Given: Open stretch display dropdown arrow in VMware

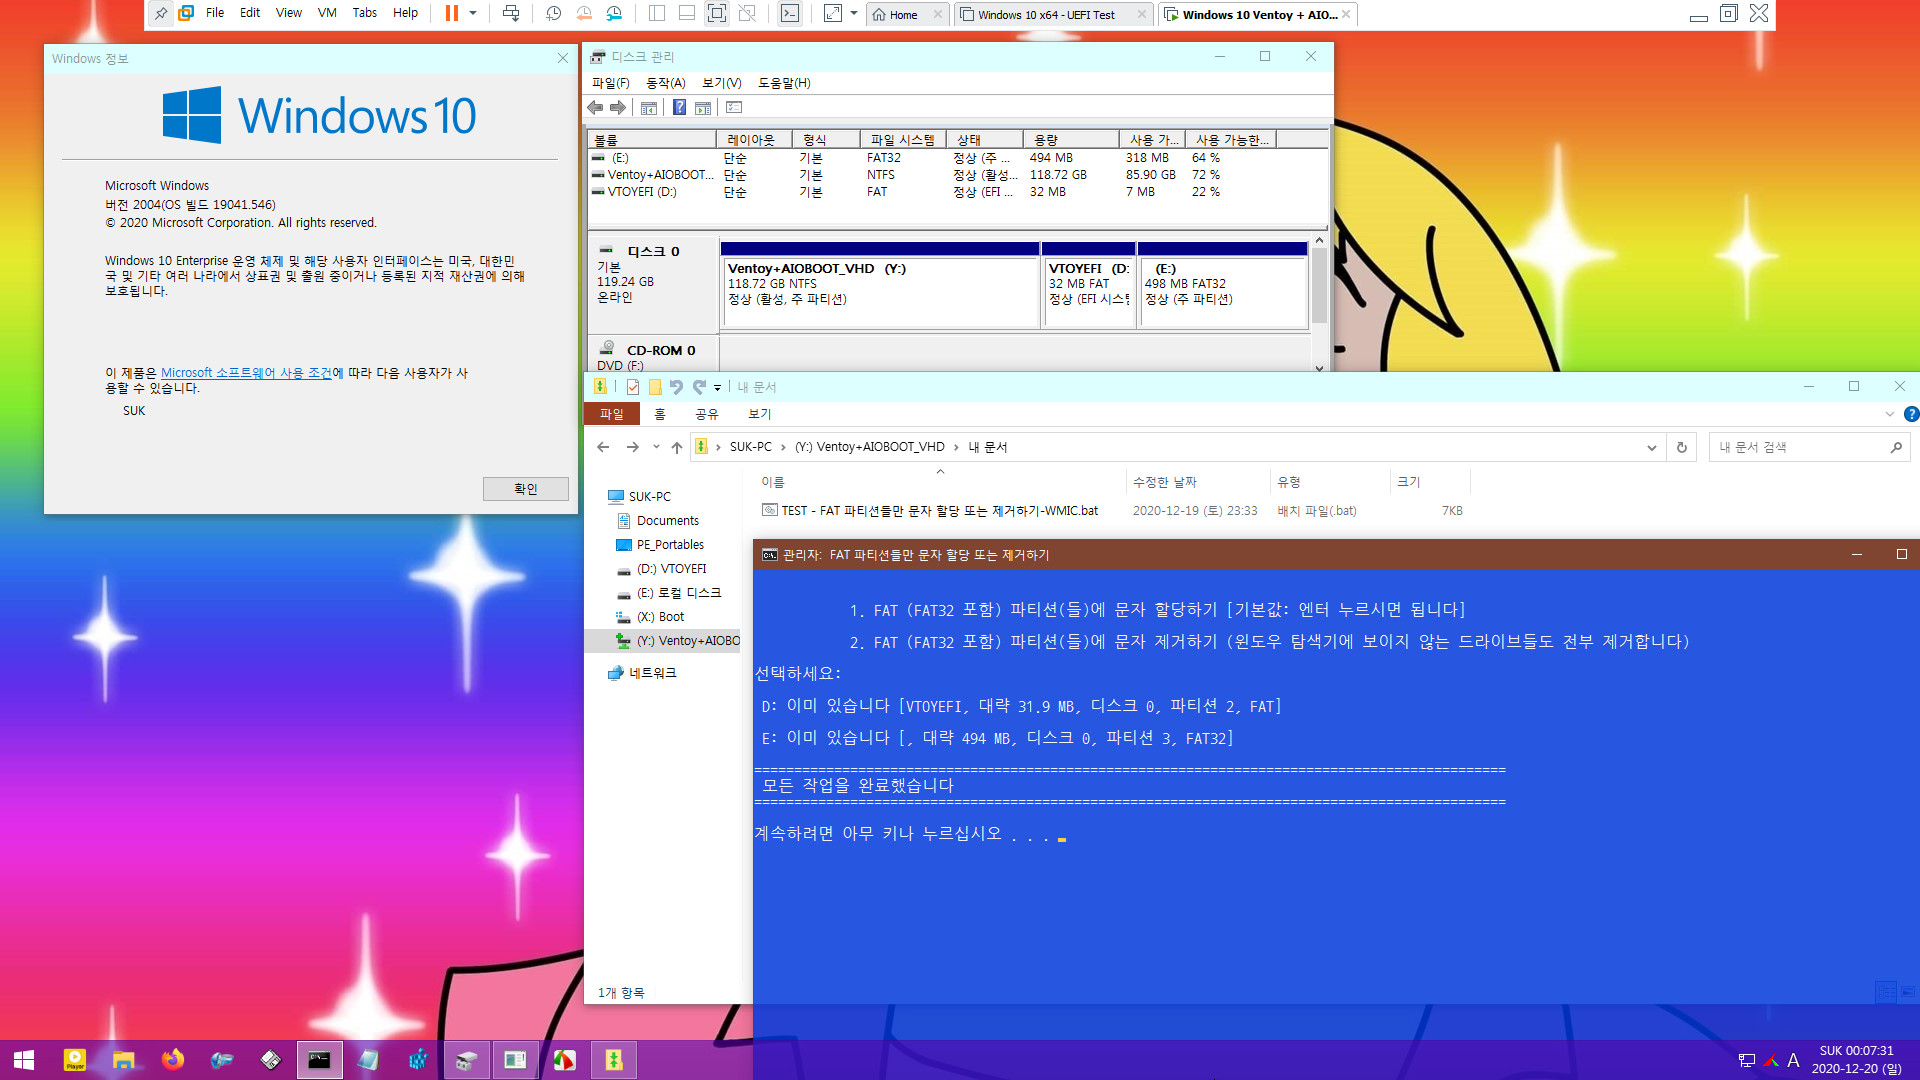Looking at the screenshot, I should [854, 14].
